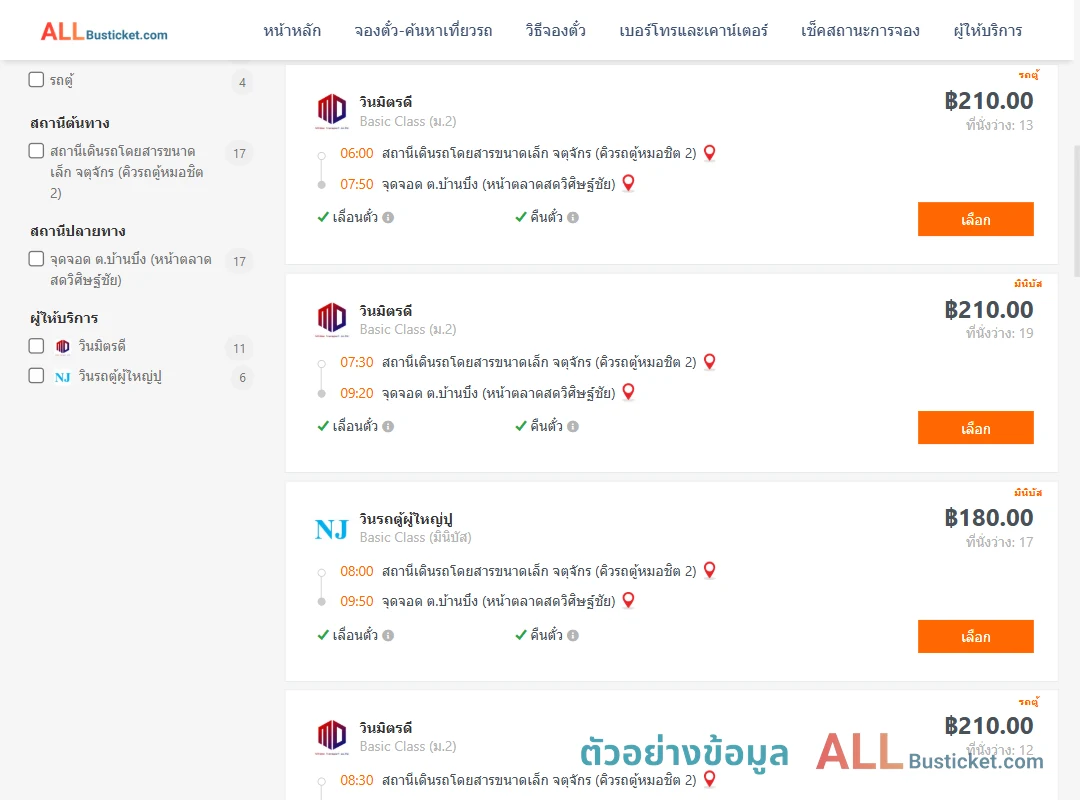Tick the รถตู้ vehicle type checkbox
The image size is (1080, 800).
(x=37, y=80)
